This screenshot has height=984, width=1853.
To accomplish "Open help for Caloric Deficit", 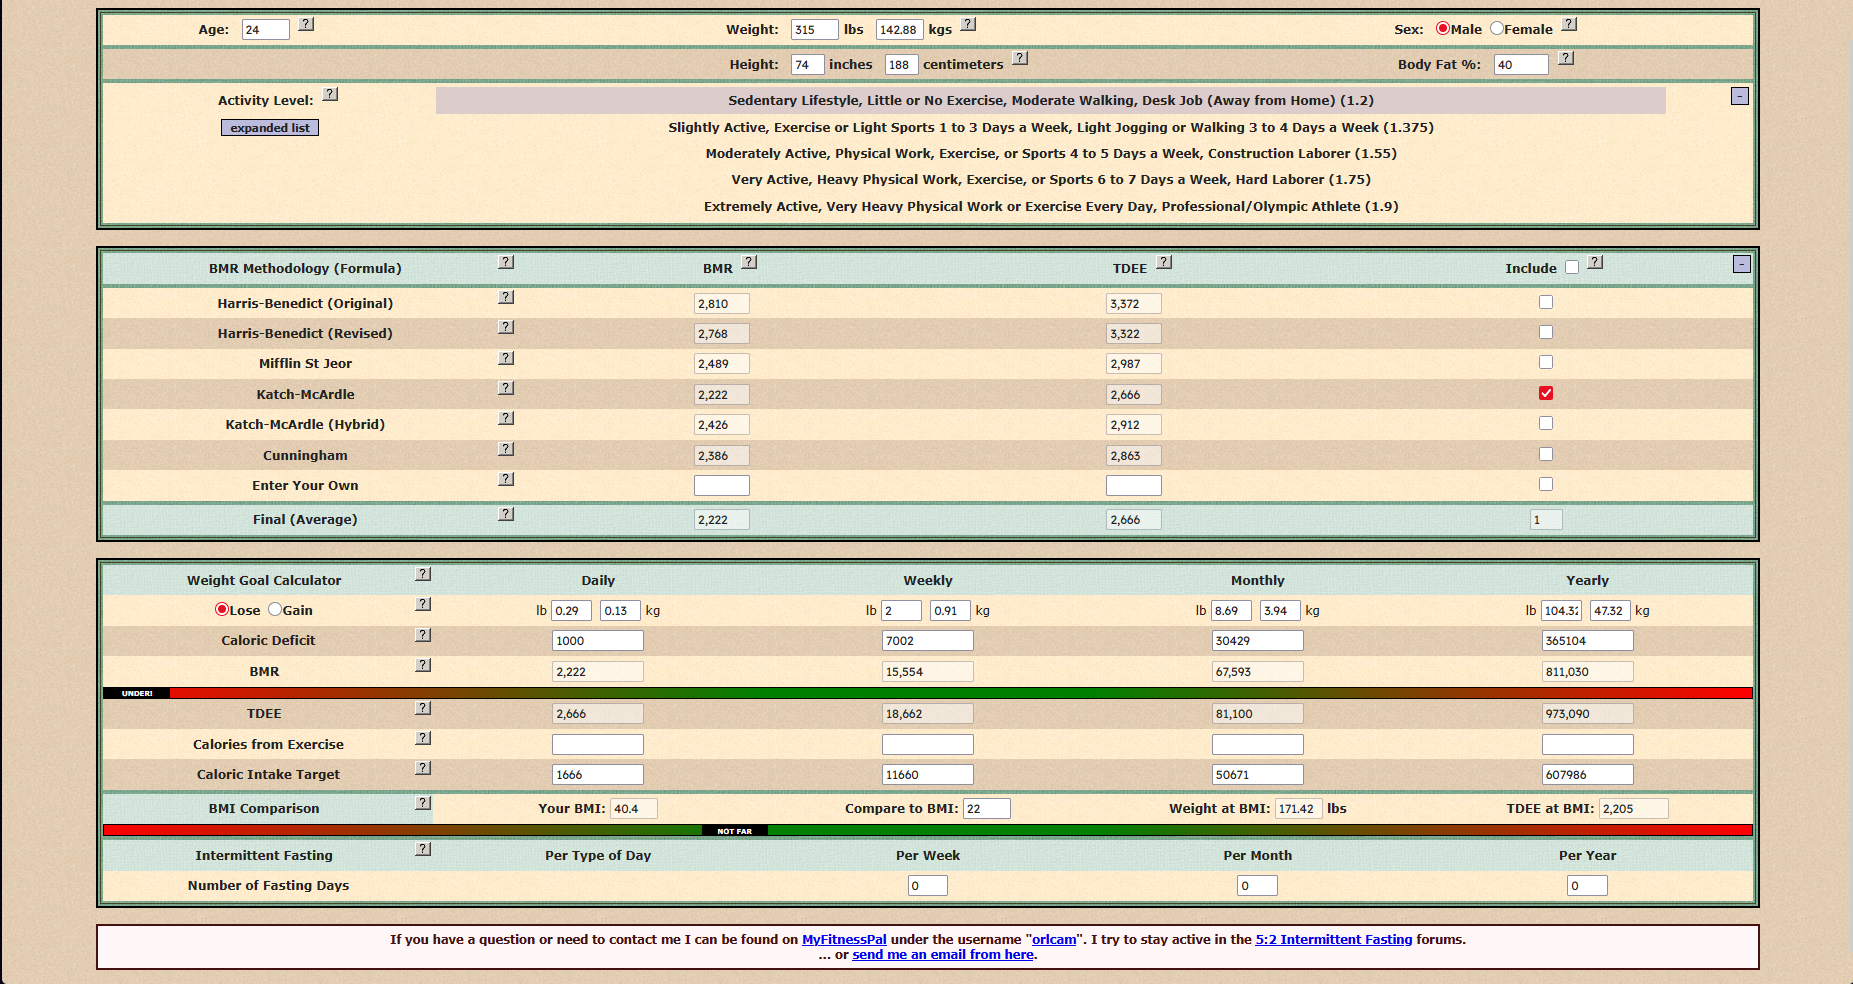I will pyautogui.click(x=424, y=635).
